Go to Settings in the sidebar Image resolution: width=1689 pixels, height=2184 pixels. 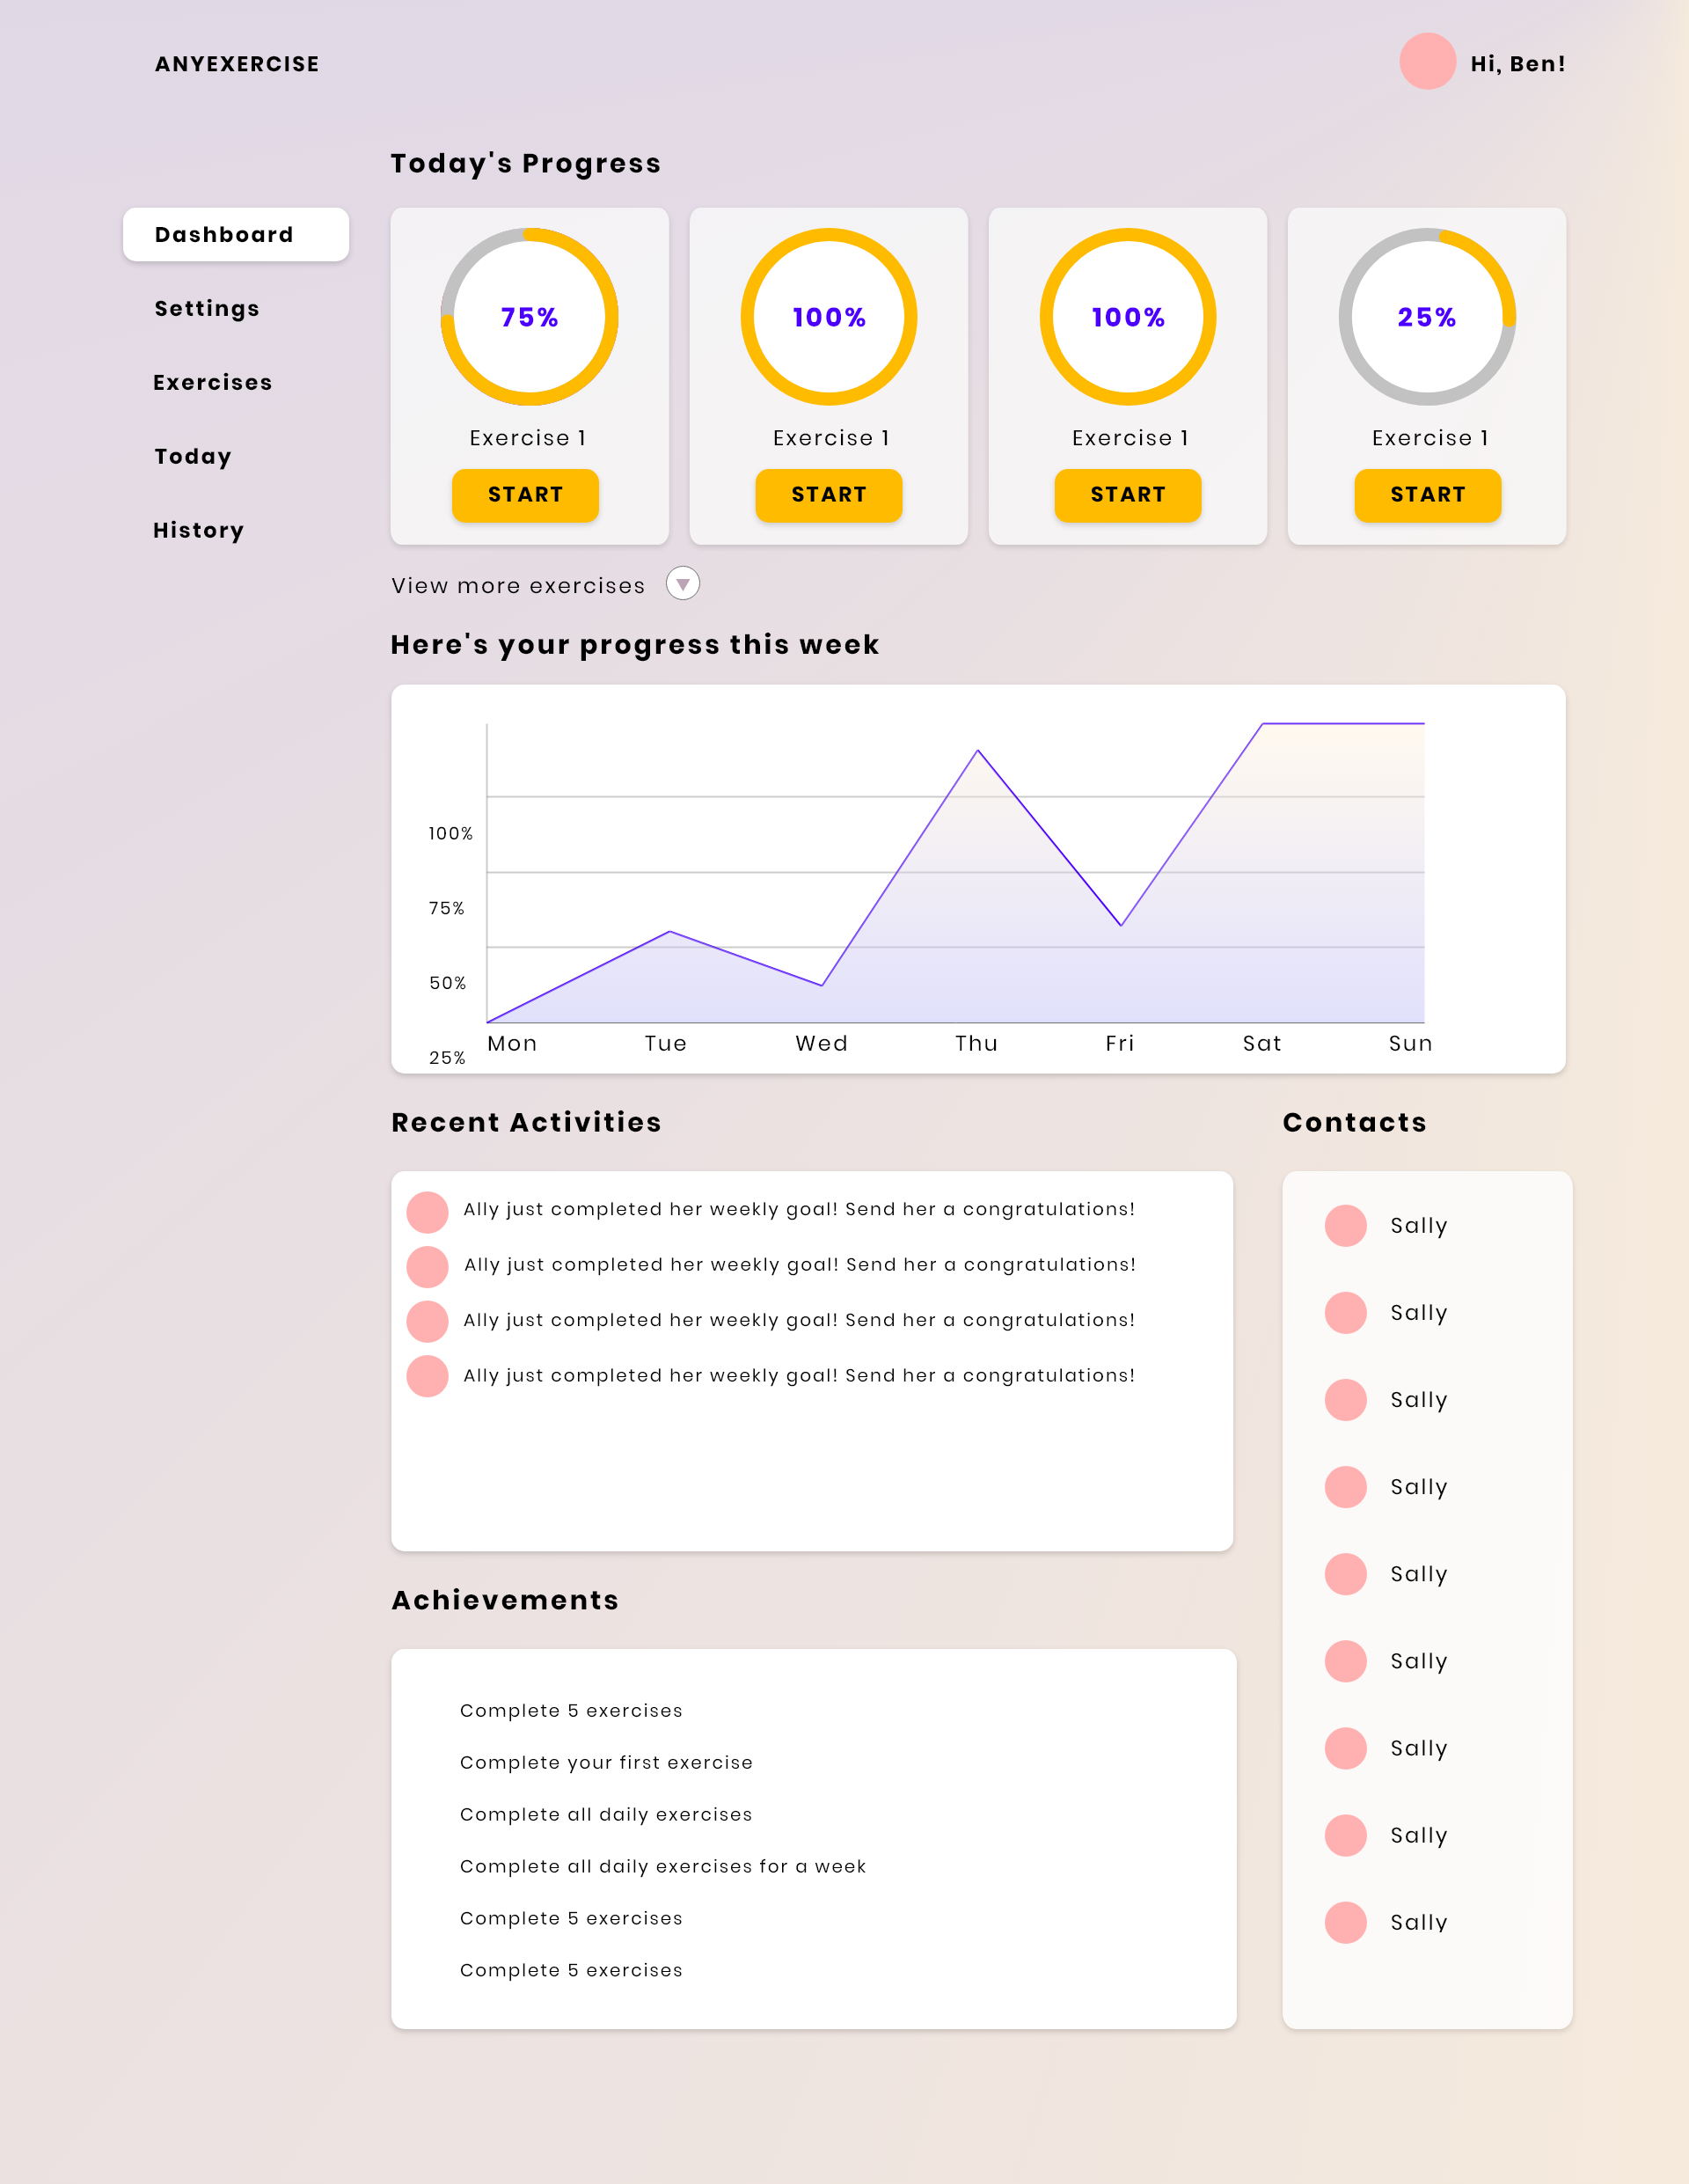(207, 309)
